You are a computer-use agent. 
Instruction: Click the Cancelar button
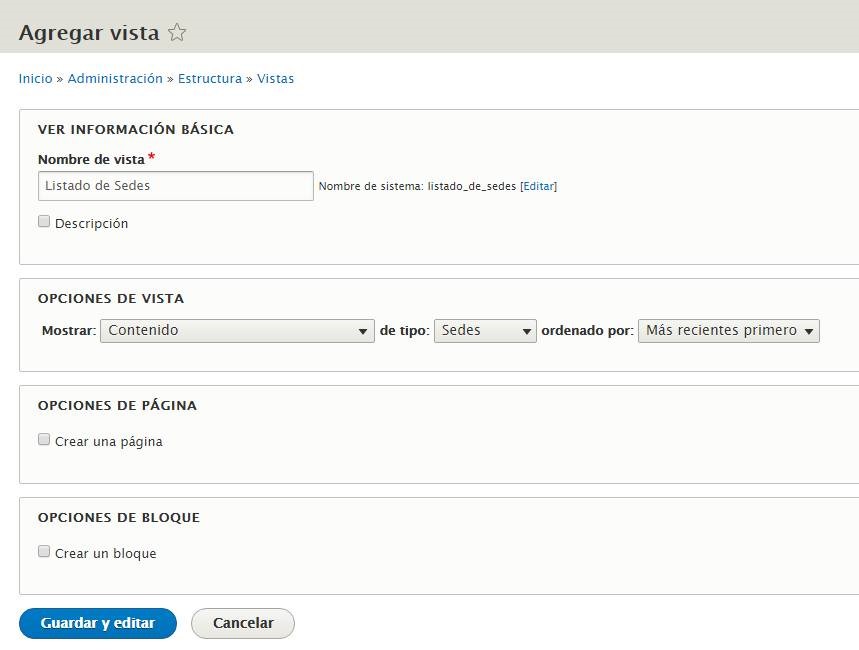coord(243,623)
